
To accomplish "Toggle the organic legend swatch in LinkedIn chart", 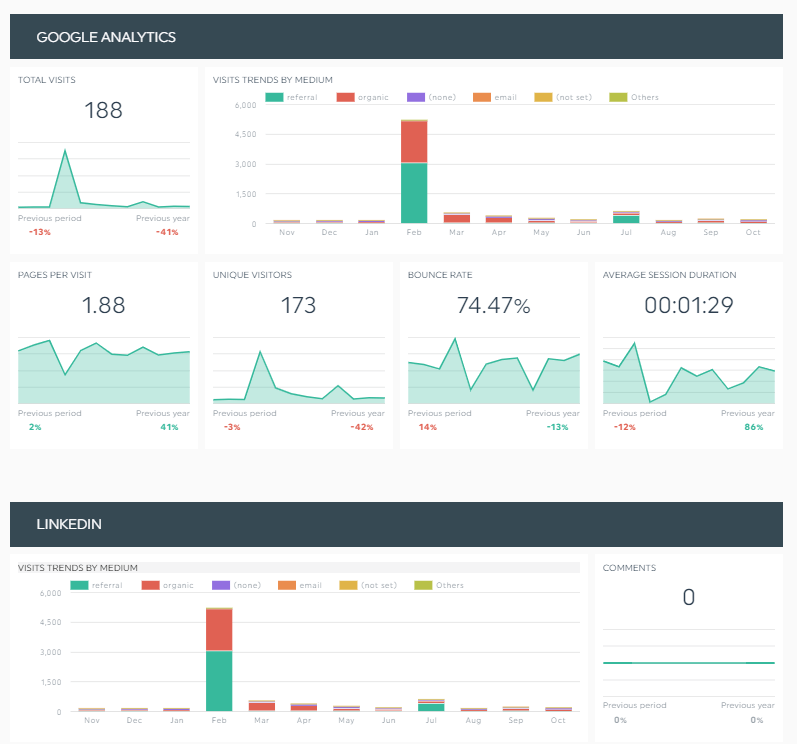I will coord(150,585).
